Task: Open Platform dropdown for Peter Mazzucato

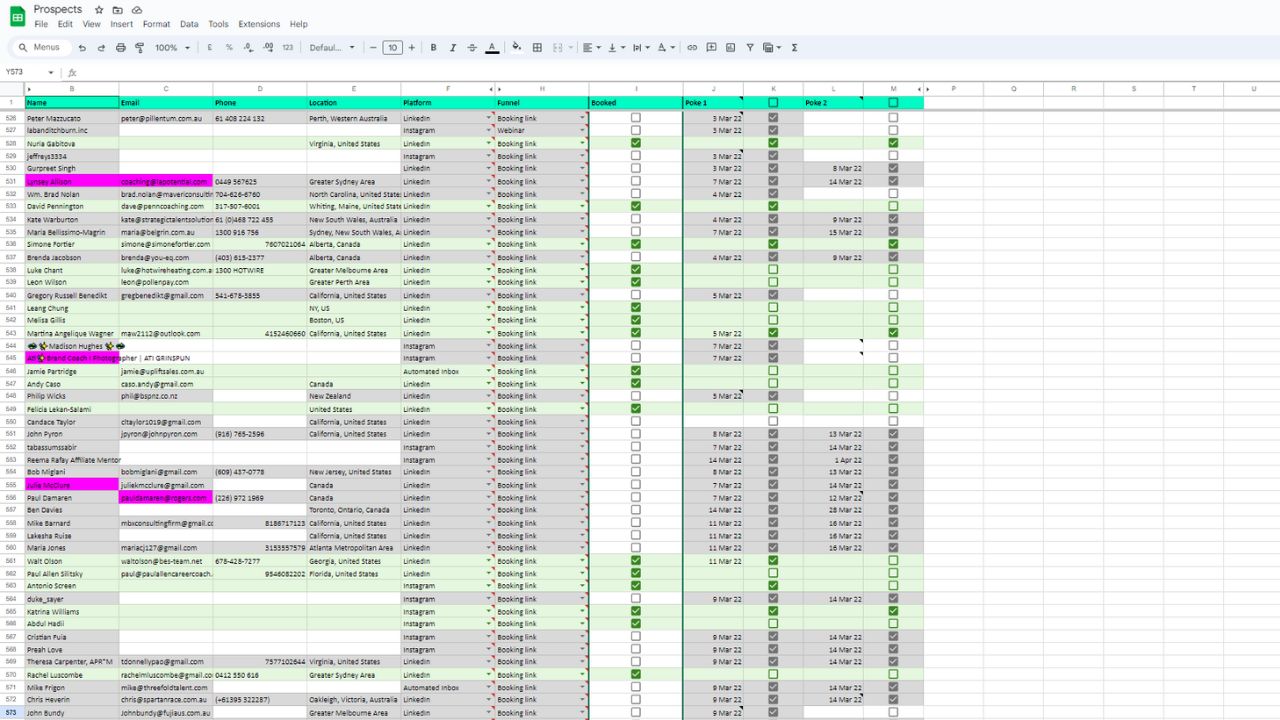Action: (489, 118)
